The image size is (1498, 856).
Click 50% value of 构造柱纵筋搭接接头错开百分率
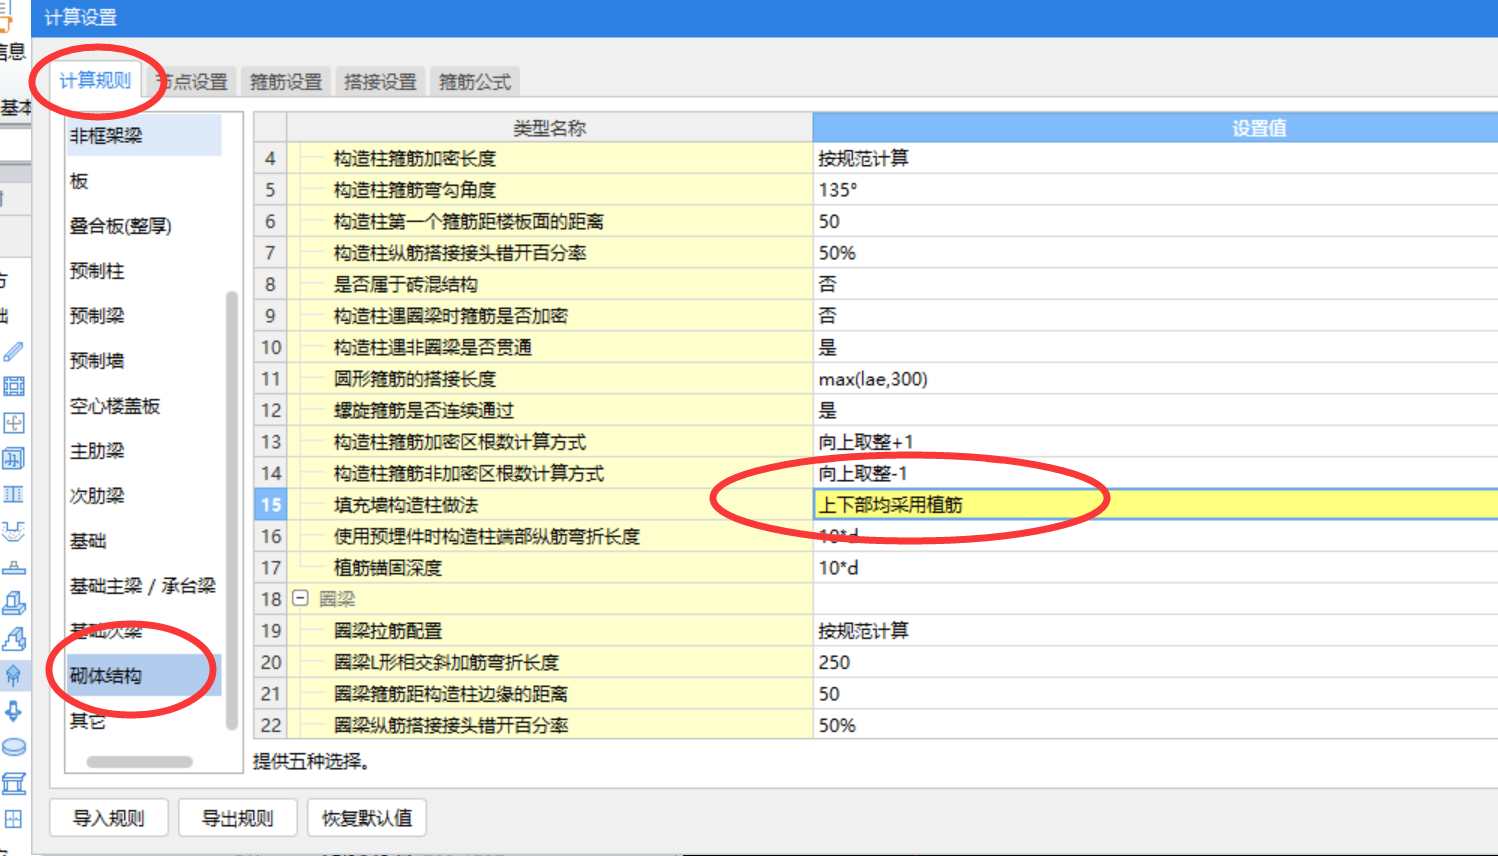pyautogui.click(x=1156, y=253)
